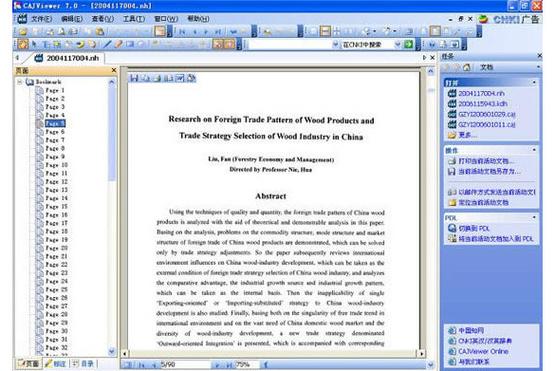Click the paste clipboard toolbar icon
Screen dimensions: 555x371
click(101, 32)
